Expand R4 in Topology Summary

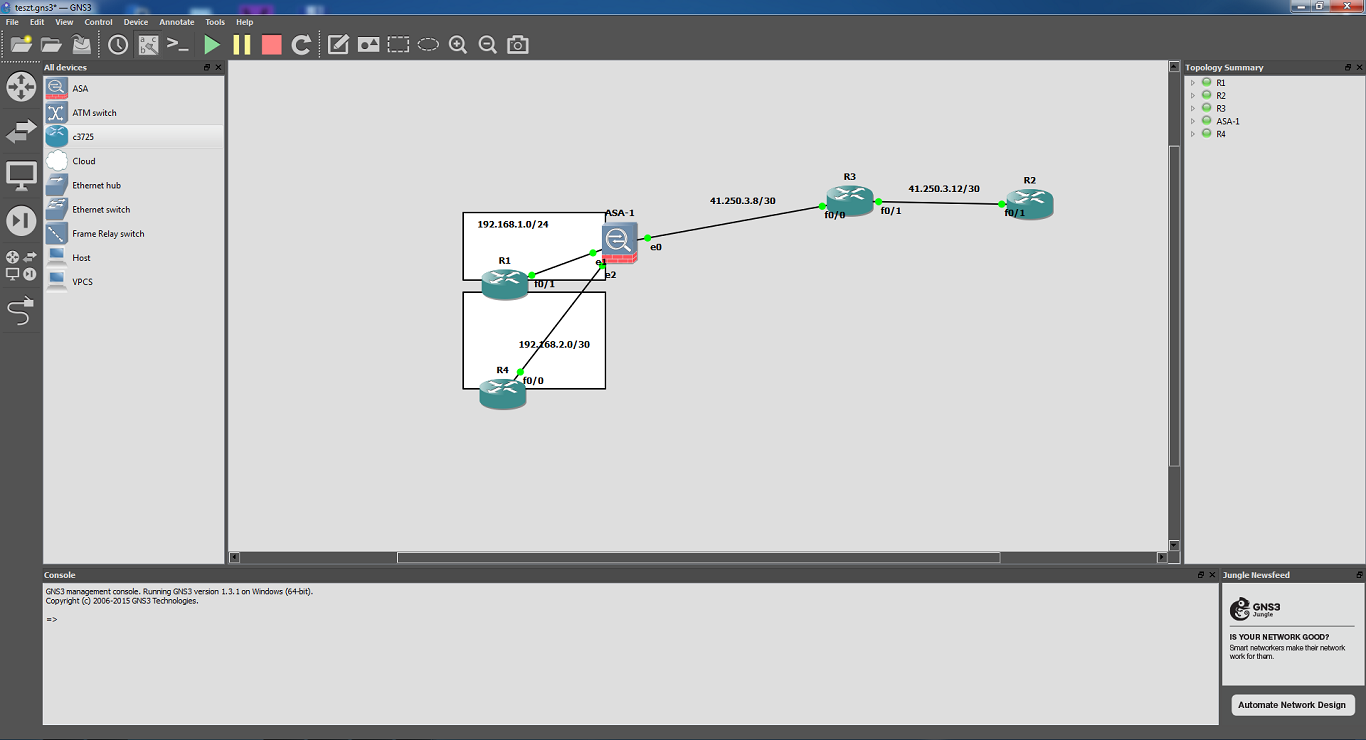pos(1193,134)
